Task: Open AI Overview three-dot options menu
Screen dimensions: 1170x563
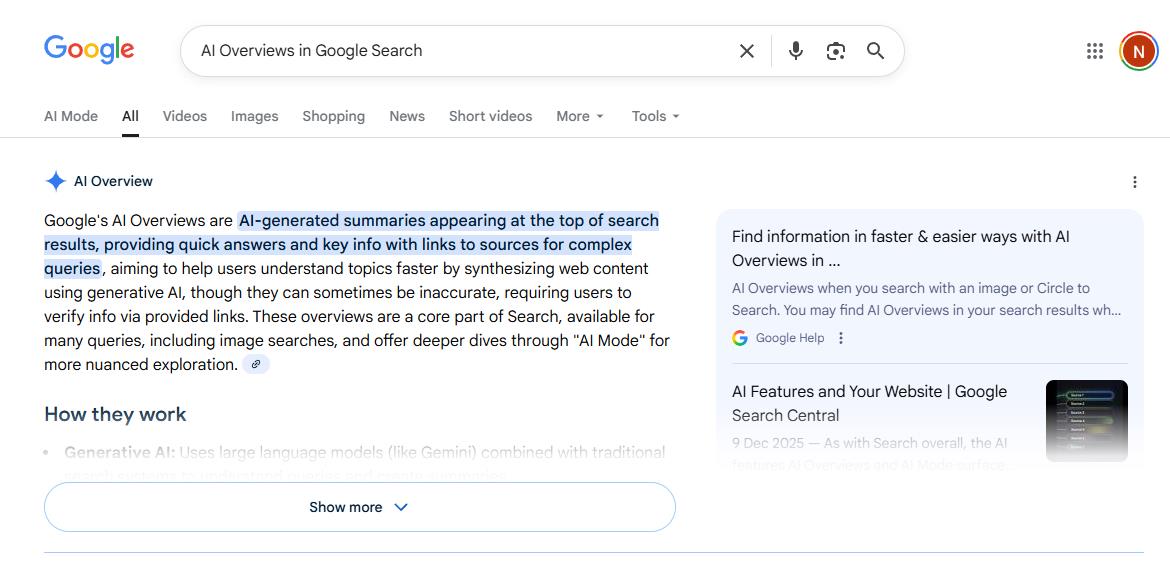Action: [x=1134, y=182]
